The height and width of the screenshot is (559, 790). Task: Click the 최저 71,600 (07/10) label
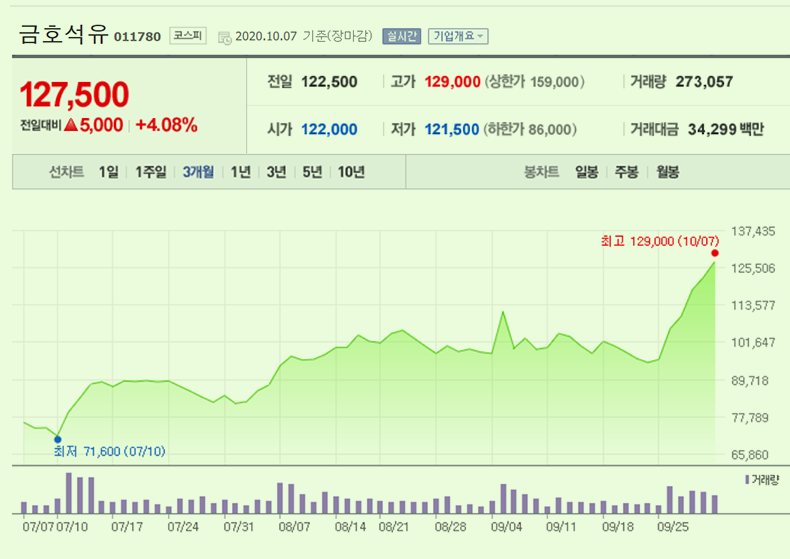(x=109, y=451)
